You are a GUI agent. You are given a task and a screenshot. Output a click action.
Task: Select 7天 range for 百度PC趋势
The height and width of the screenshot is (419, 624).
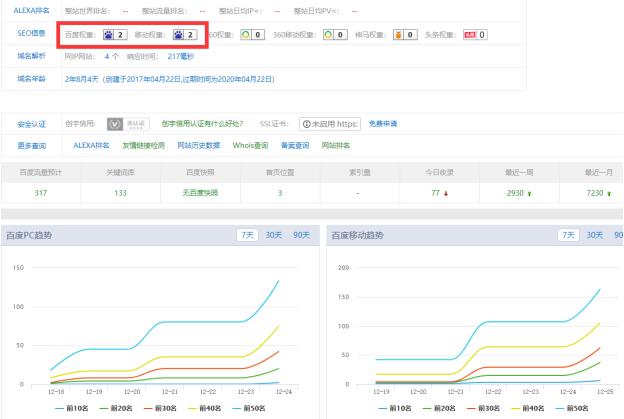pos(246,234)
